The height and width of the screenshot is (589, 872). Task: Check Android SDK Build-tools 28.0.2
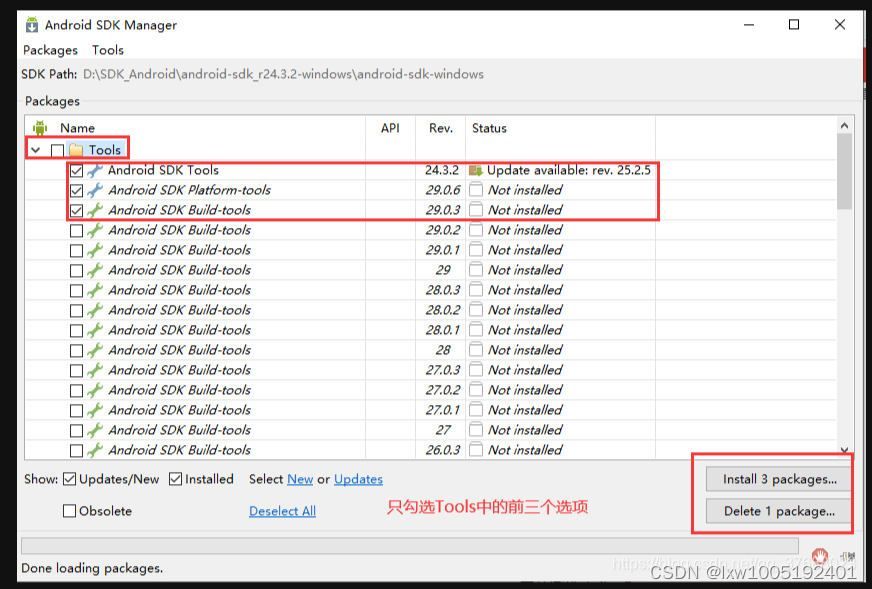pos(77,311)
